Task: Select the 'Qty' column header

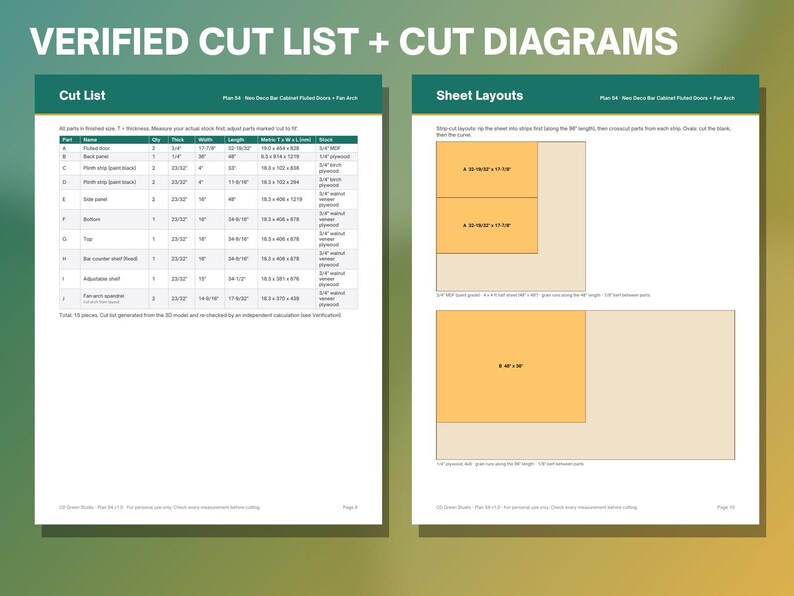Action: tap(158, 140)
